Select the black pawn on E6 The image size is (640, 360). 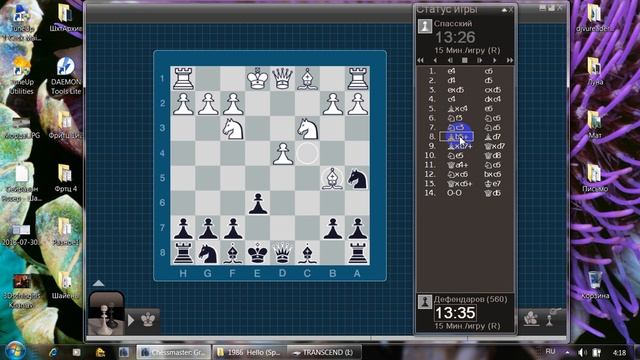click(x=258, y=203)
